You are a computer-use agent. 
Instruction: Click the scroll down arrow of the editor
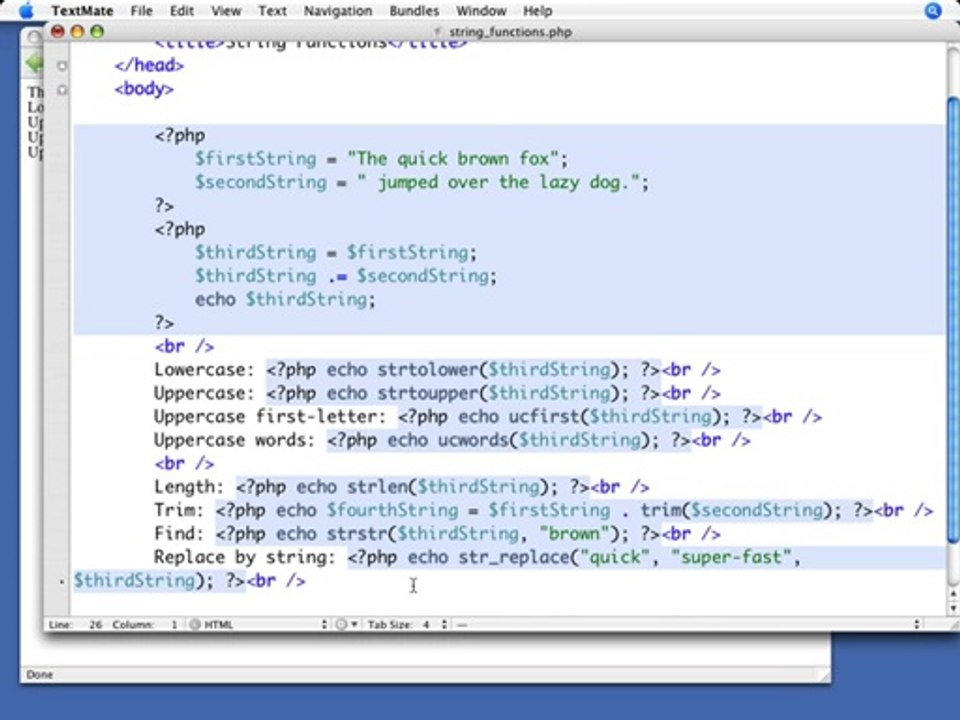click(953, 608)
